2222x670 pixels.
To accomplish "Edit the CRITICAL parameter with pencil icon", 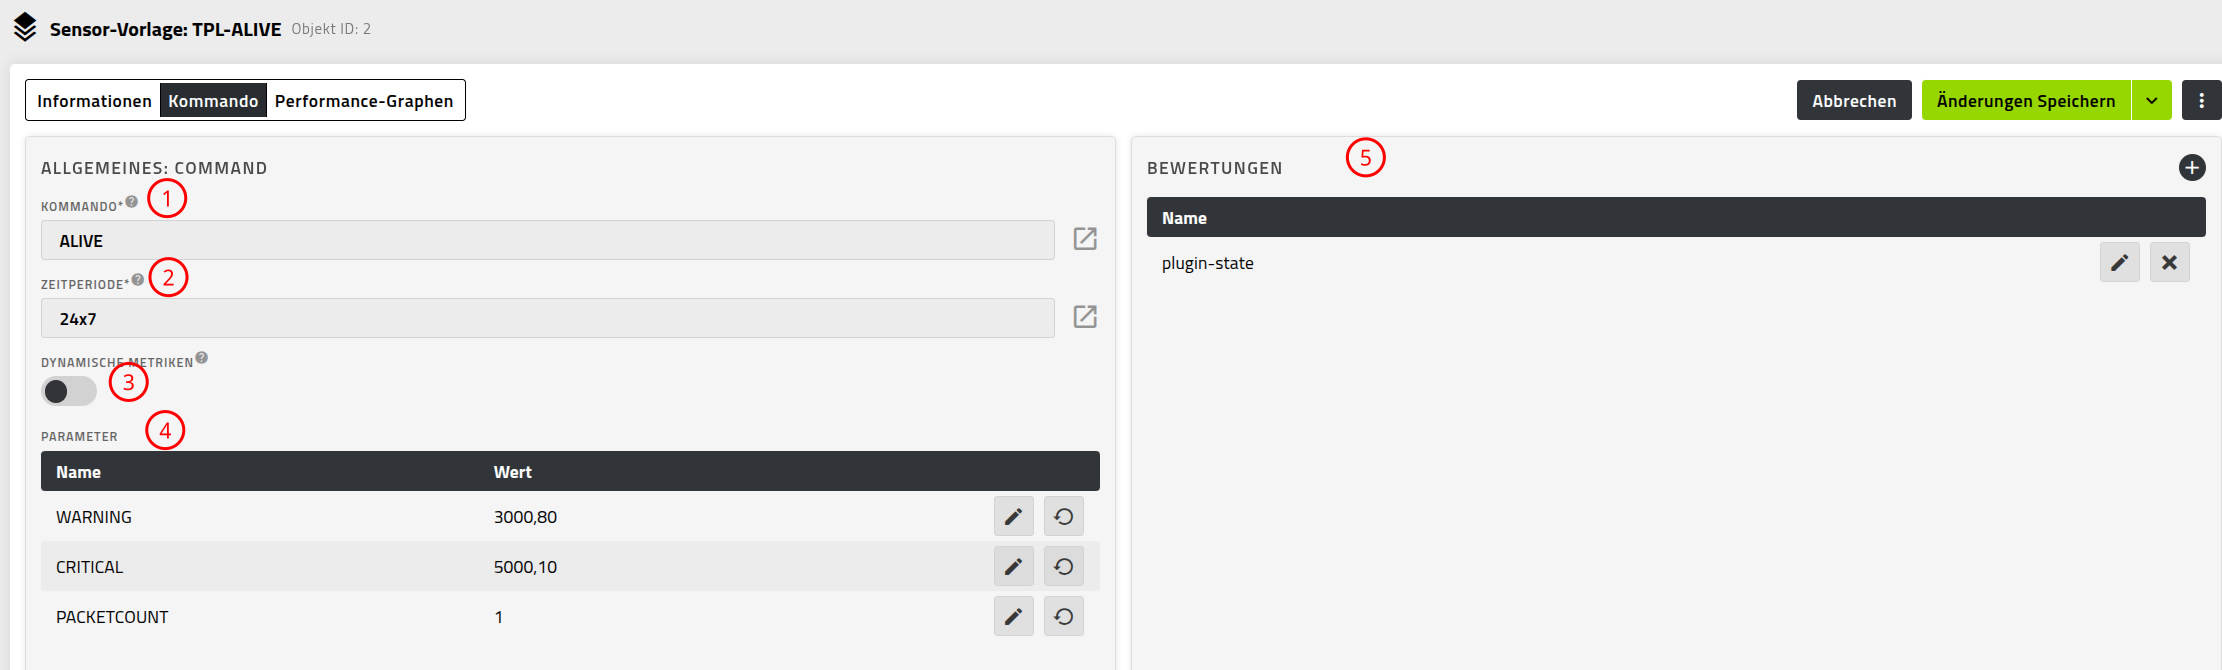I will pyautogui.click(x=1013, y=566).
